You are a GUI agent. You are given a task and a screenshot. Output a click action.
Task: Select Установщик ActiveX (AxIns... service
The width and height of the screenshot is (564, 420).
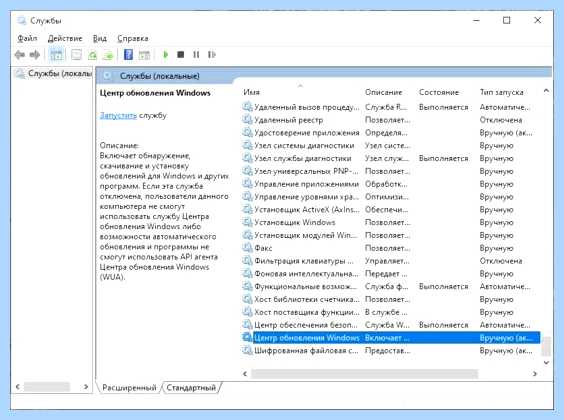[x=306, y=209]
